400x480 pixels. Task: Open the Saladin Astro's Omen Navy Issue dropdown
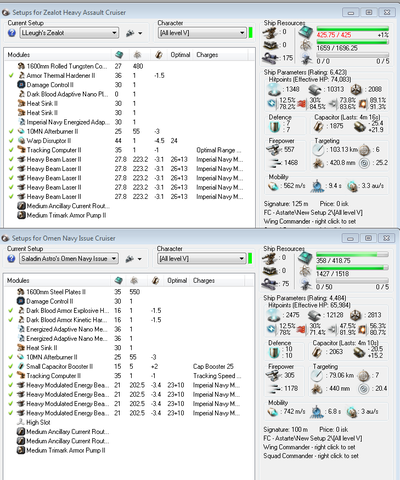(68, 259)
